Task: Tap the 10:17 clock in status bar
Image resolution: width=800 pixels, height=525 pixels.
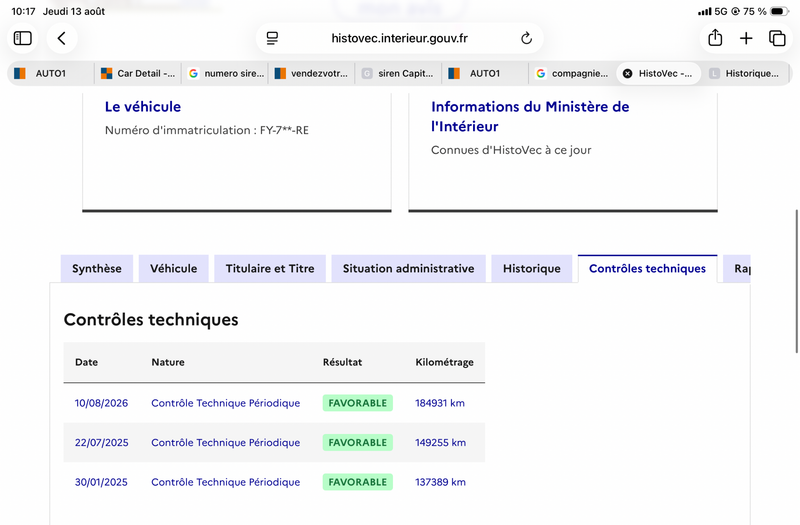Action: (x=23, y=11)
